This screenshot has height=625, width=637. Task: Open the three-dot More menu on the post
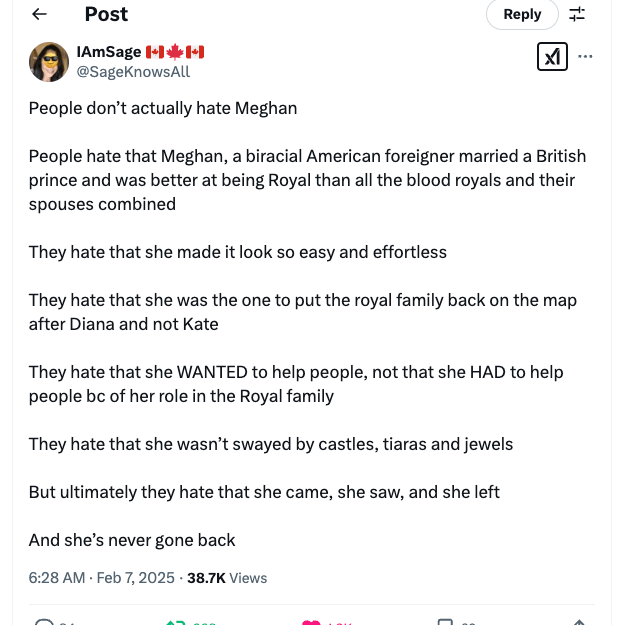click(586, 57)
